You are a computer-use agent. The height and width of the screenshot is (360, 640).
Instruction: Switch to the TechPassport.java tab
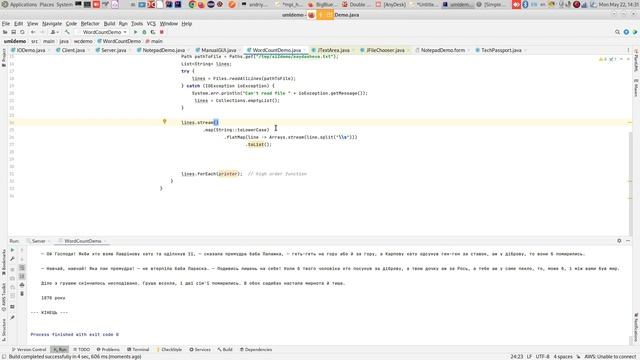(501, 50)
